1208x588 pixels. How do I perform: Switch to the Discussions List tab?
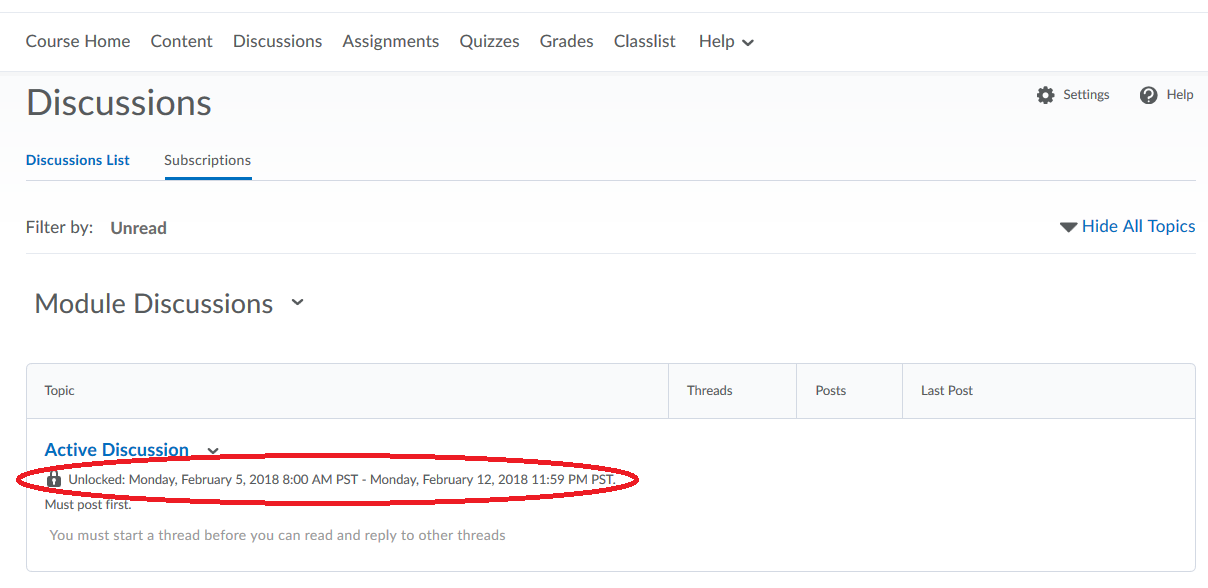tap(77, 160)
